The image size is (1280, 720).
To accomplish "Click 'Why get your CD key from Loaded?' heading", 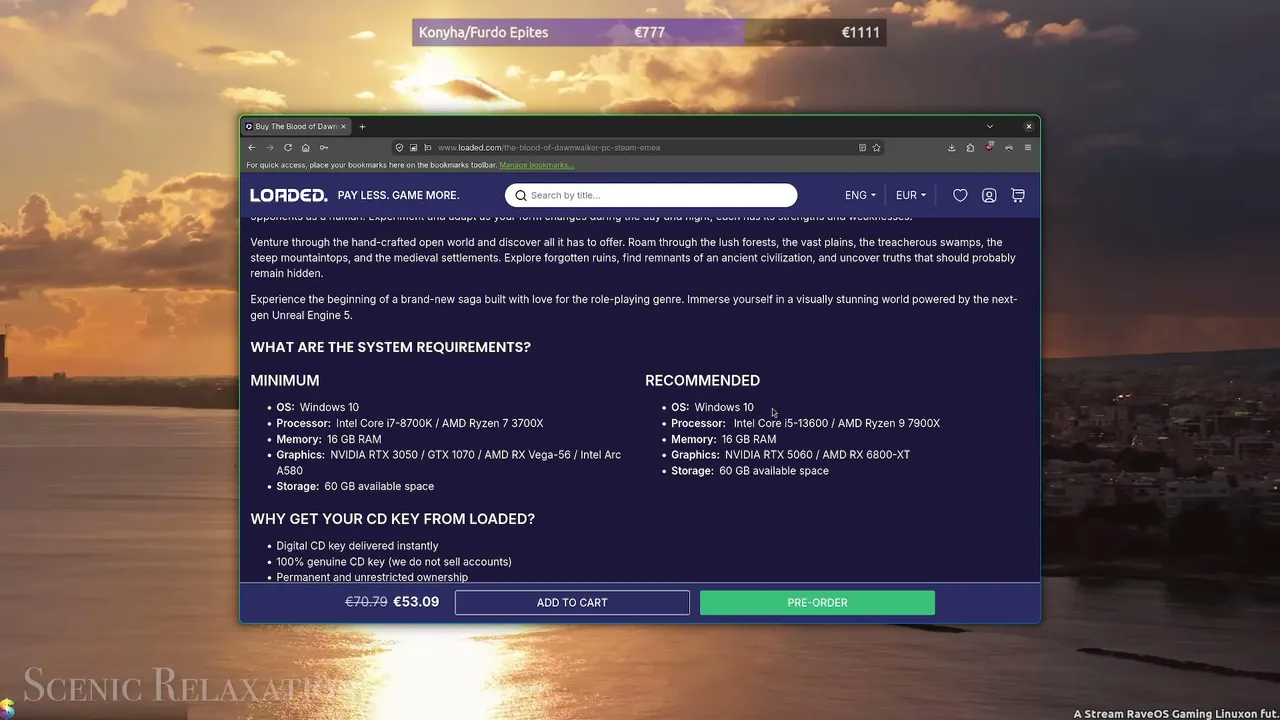I will [392, 519].
